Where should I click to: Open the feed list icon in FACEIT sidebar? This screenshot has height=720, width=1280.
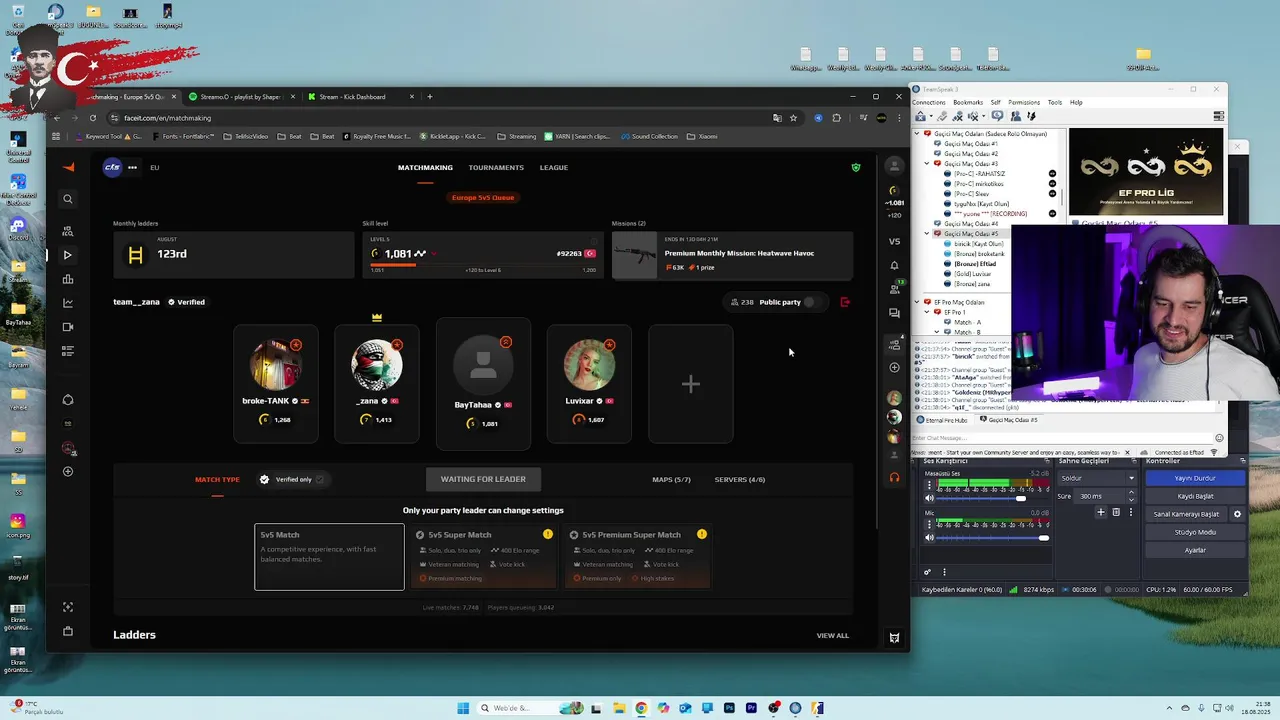(68, 351)
